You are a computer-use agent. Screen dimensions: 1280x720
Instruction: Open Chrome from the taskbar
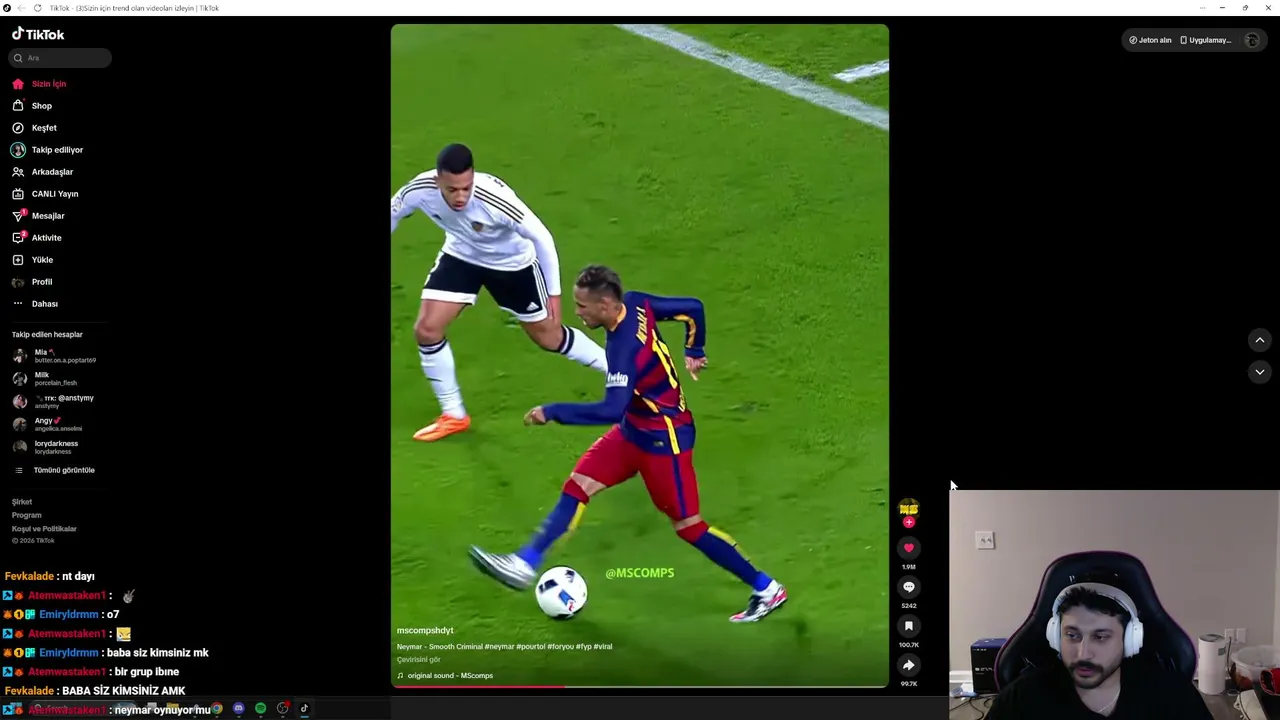[216, 709]
